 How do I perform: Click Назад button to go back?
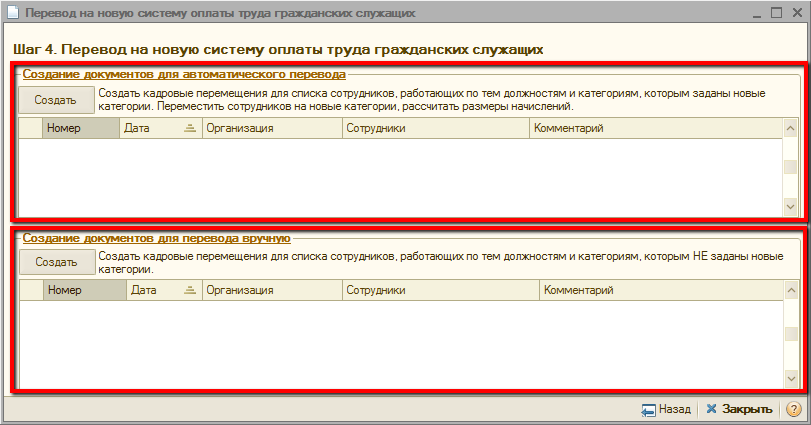tap(666, 409)
